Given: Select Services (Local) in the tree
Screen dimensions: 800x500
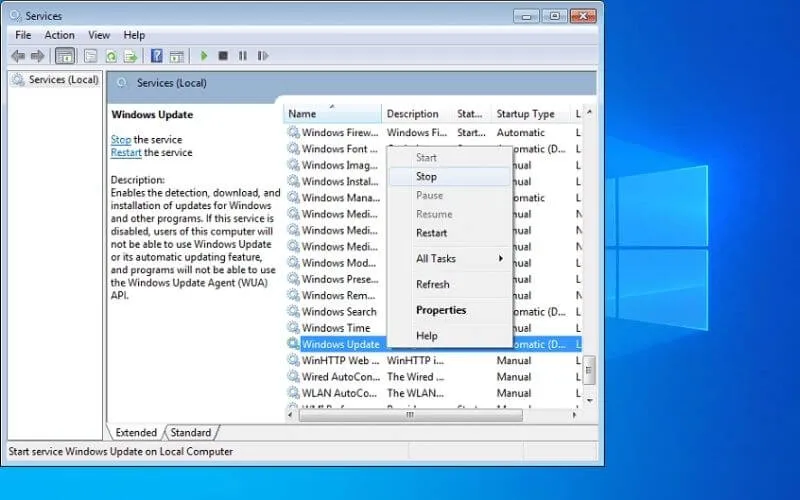Looking at the screenshot, I should click(62, 80).
